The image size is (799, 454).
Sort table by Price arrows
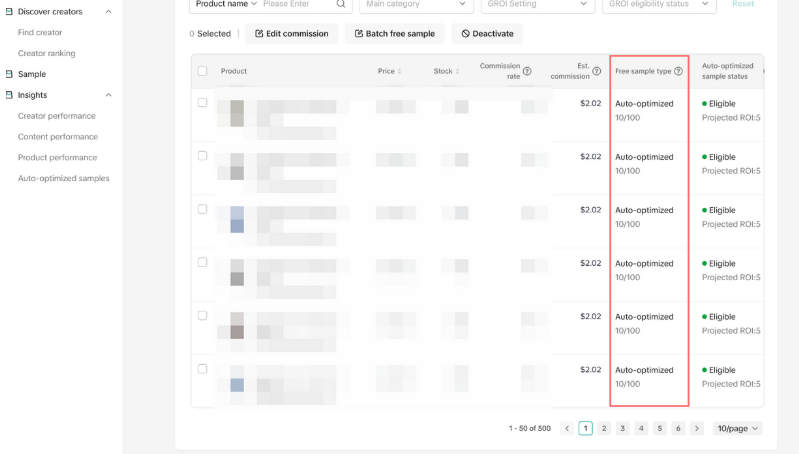tap(400, 71)
